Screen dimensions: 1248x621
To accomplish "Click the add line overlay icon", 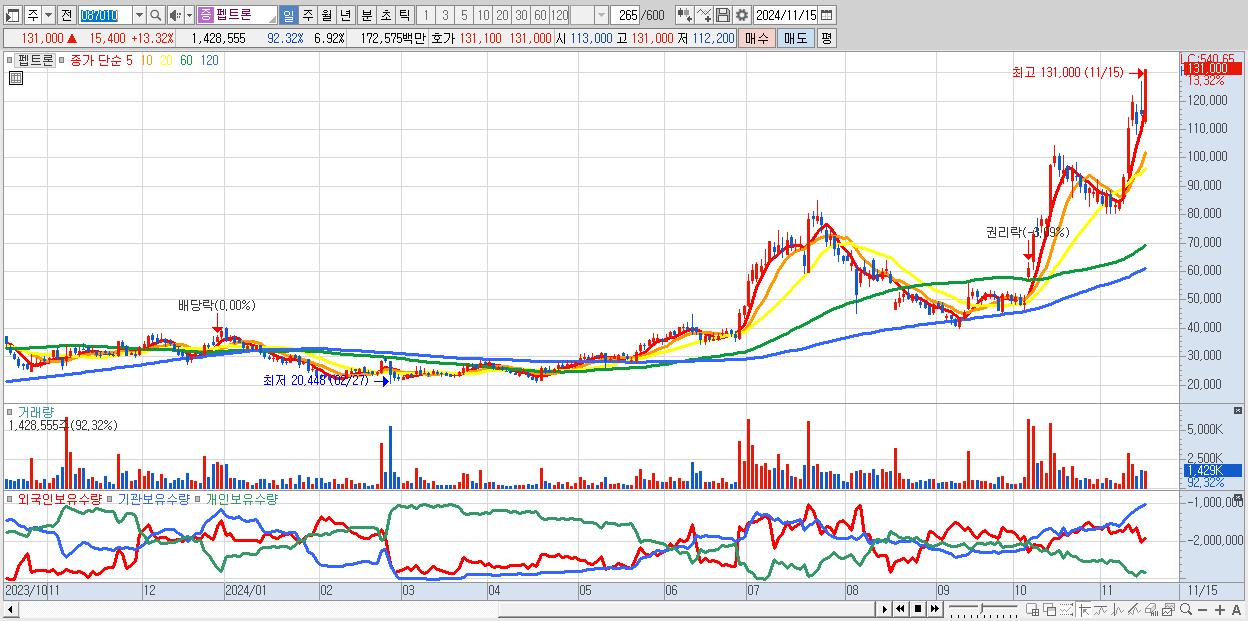I will 704,15.
